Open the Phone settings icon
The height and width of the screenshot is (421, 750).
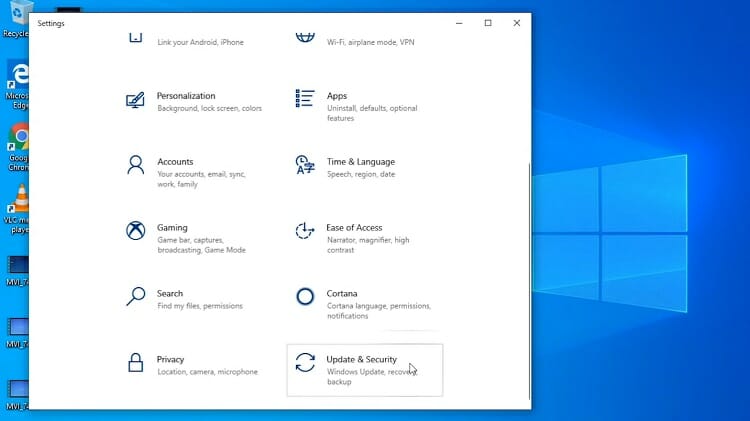pos(135,37)
